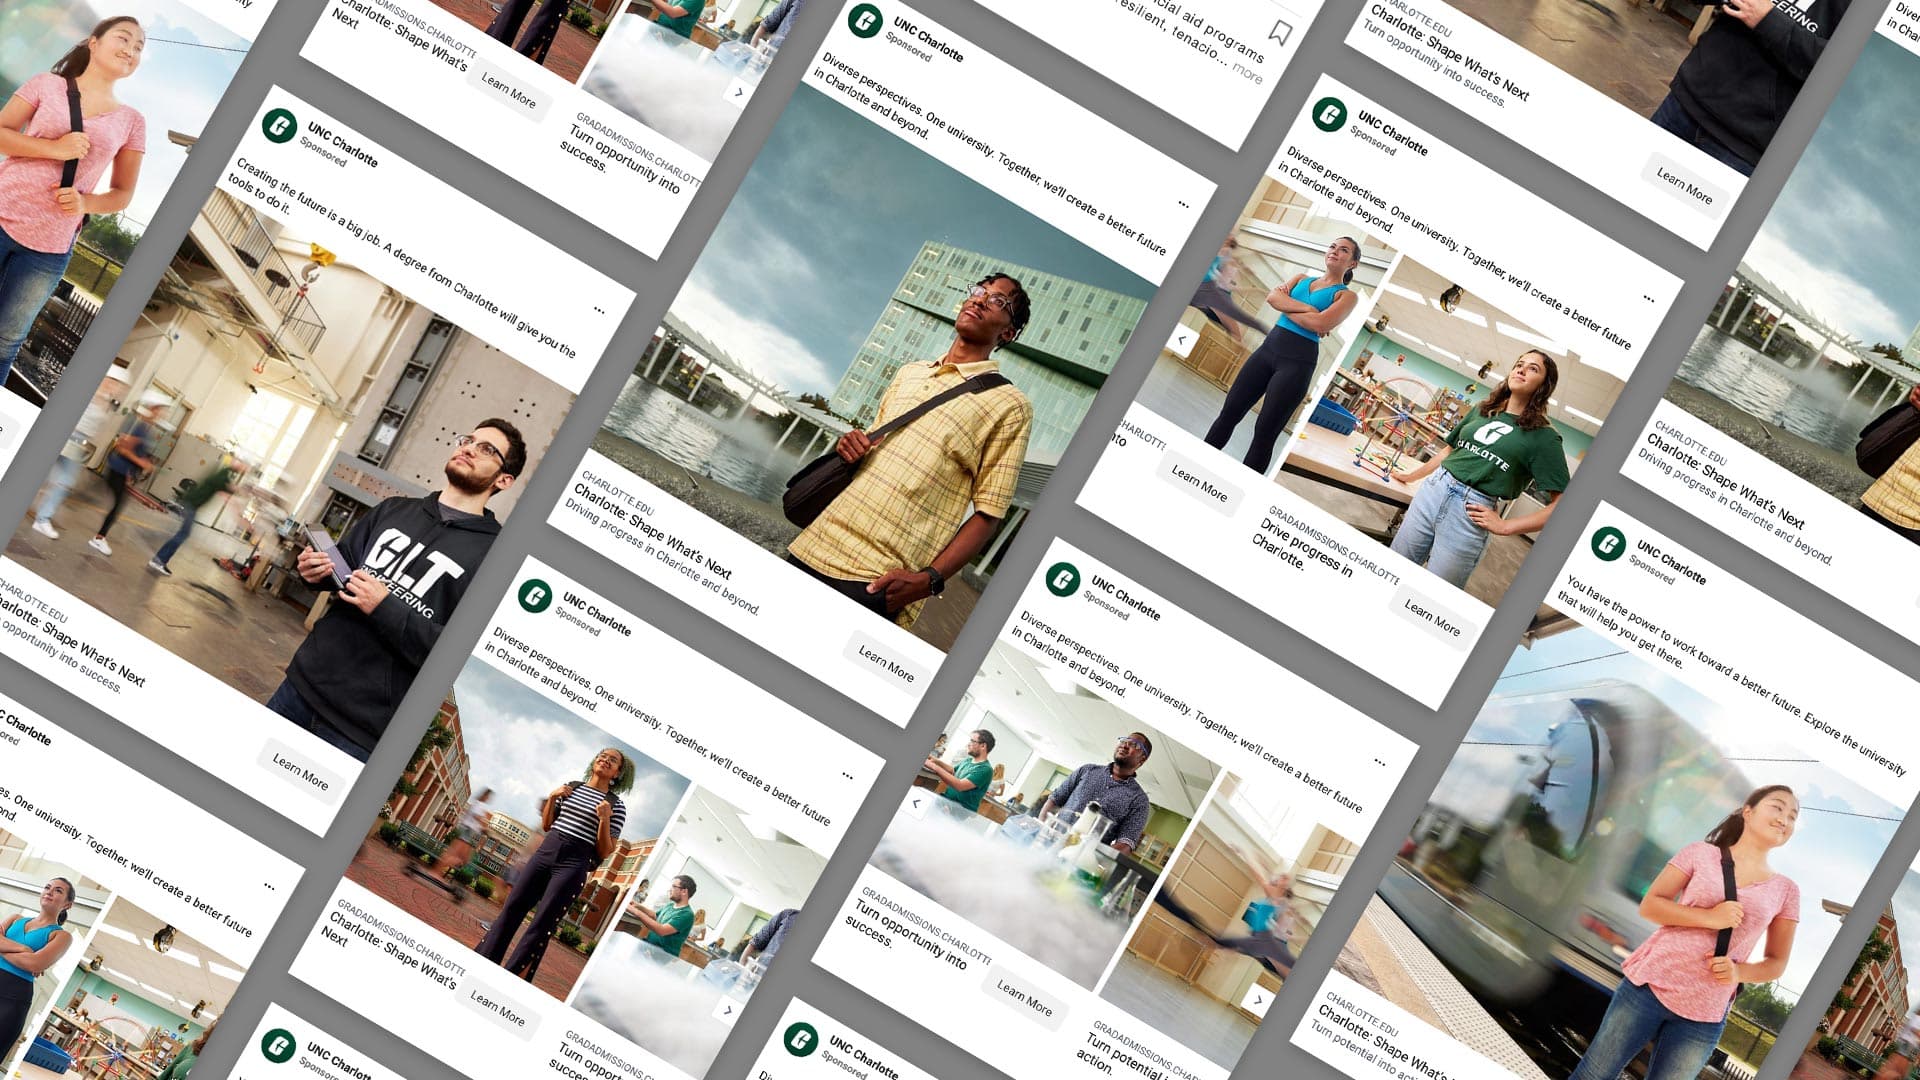Go to previous slide on chemistry lab carousel
The image size is (1920, 1080).
tap(916, 803)
